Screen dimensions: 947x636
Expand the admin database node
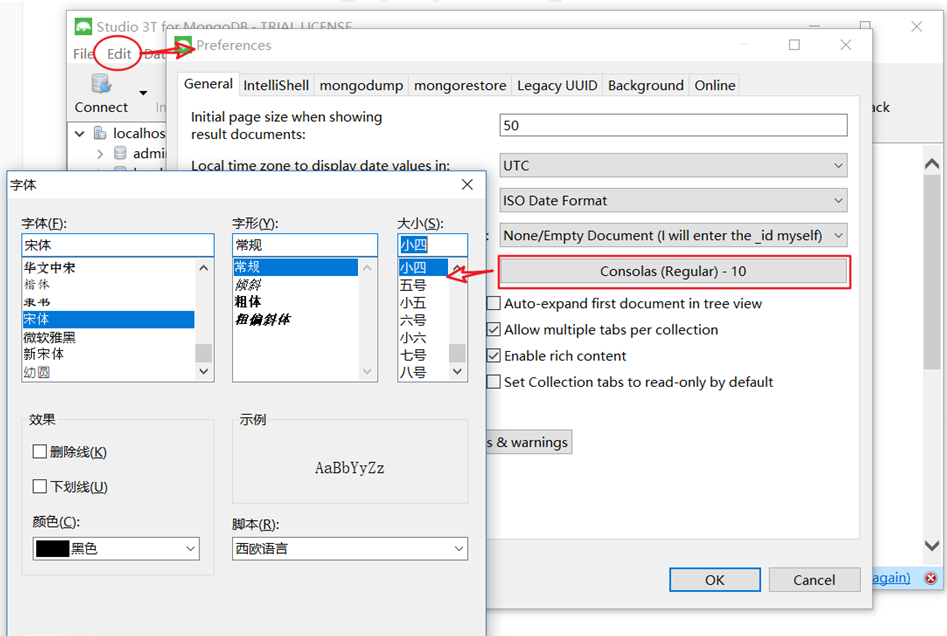[100, 154]
